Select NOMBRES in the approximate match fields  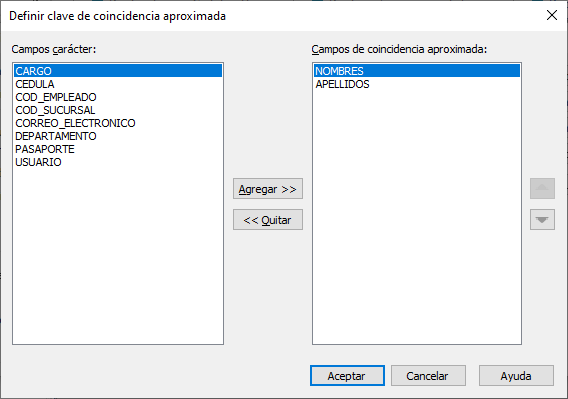coord(417,71)
